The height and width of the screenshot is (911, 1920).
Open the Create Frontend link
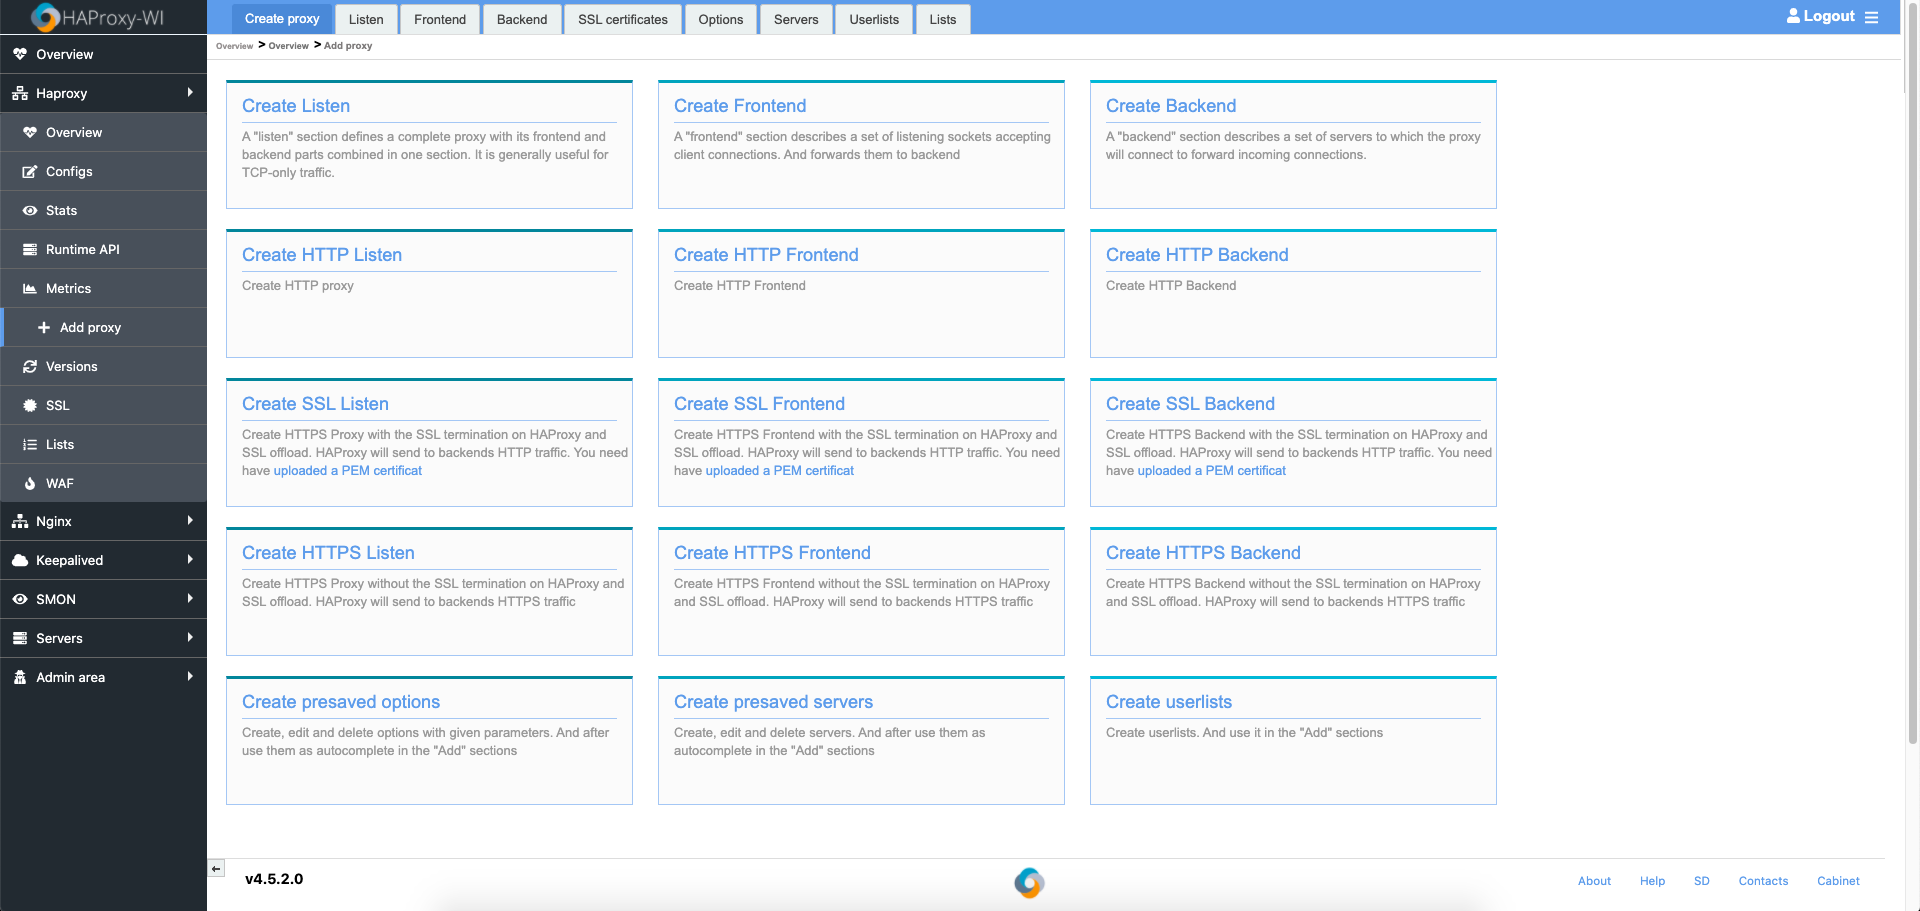pyautogui.click(x=740, y=106)
